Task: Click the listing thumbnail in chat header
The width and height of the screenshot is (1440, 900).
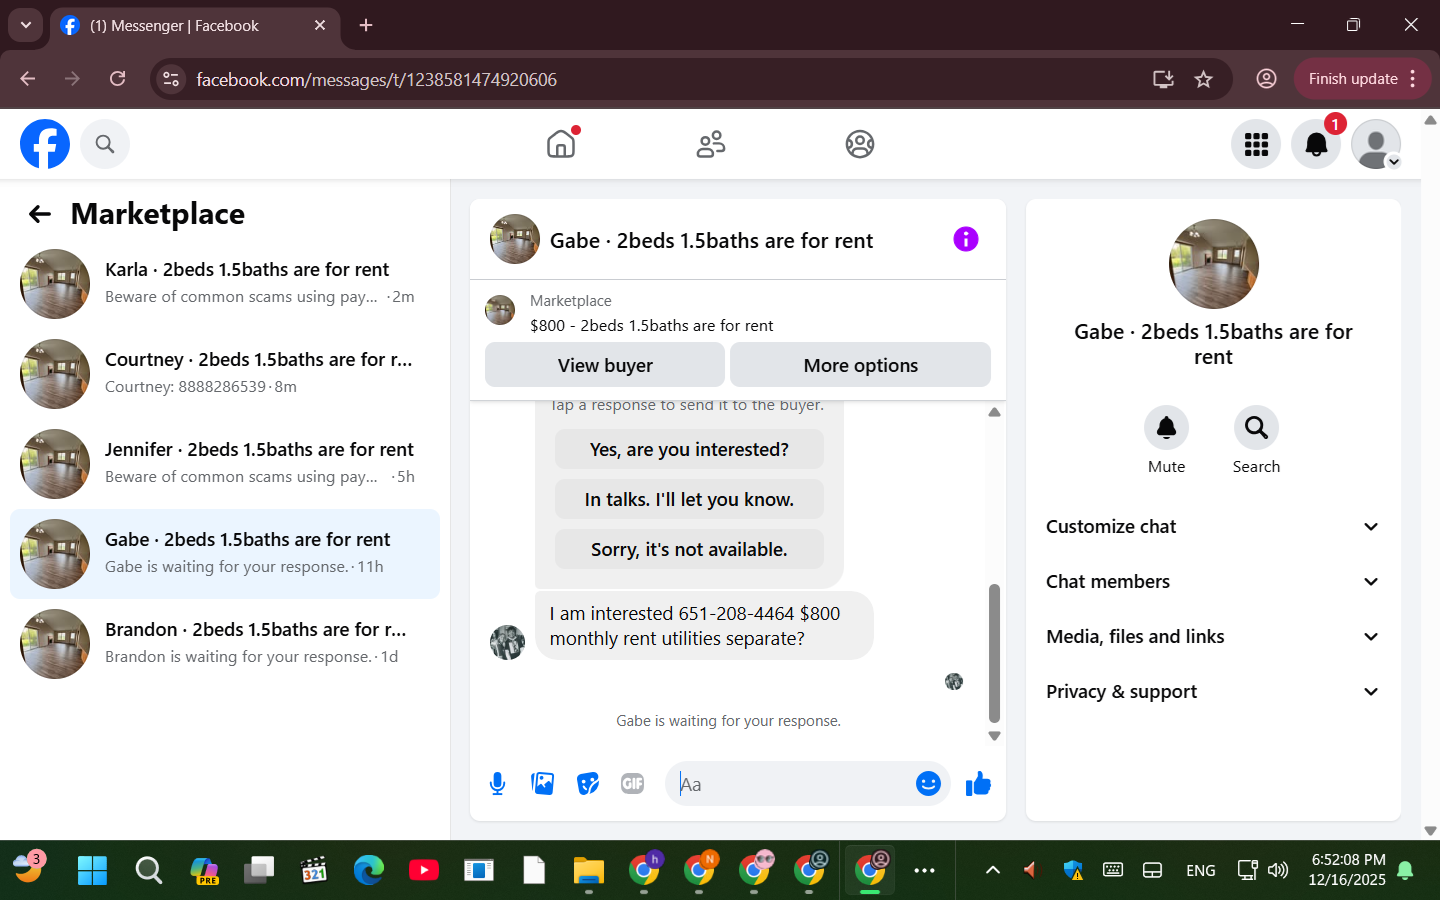Action: tap(515, 239)
